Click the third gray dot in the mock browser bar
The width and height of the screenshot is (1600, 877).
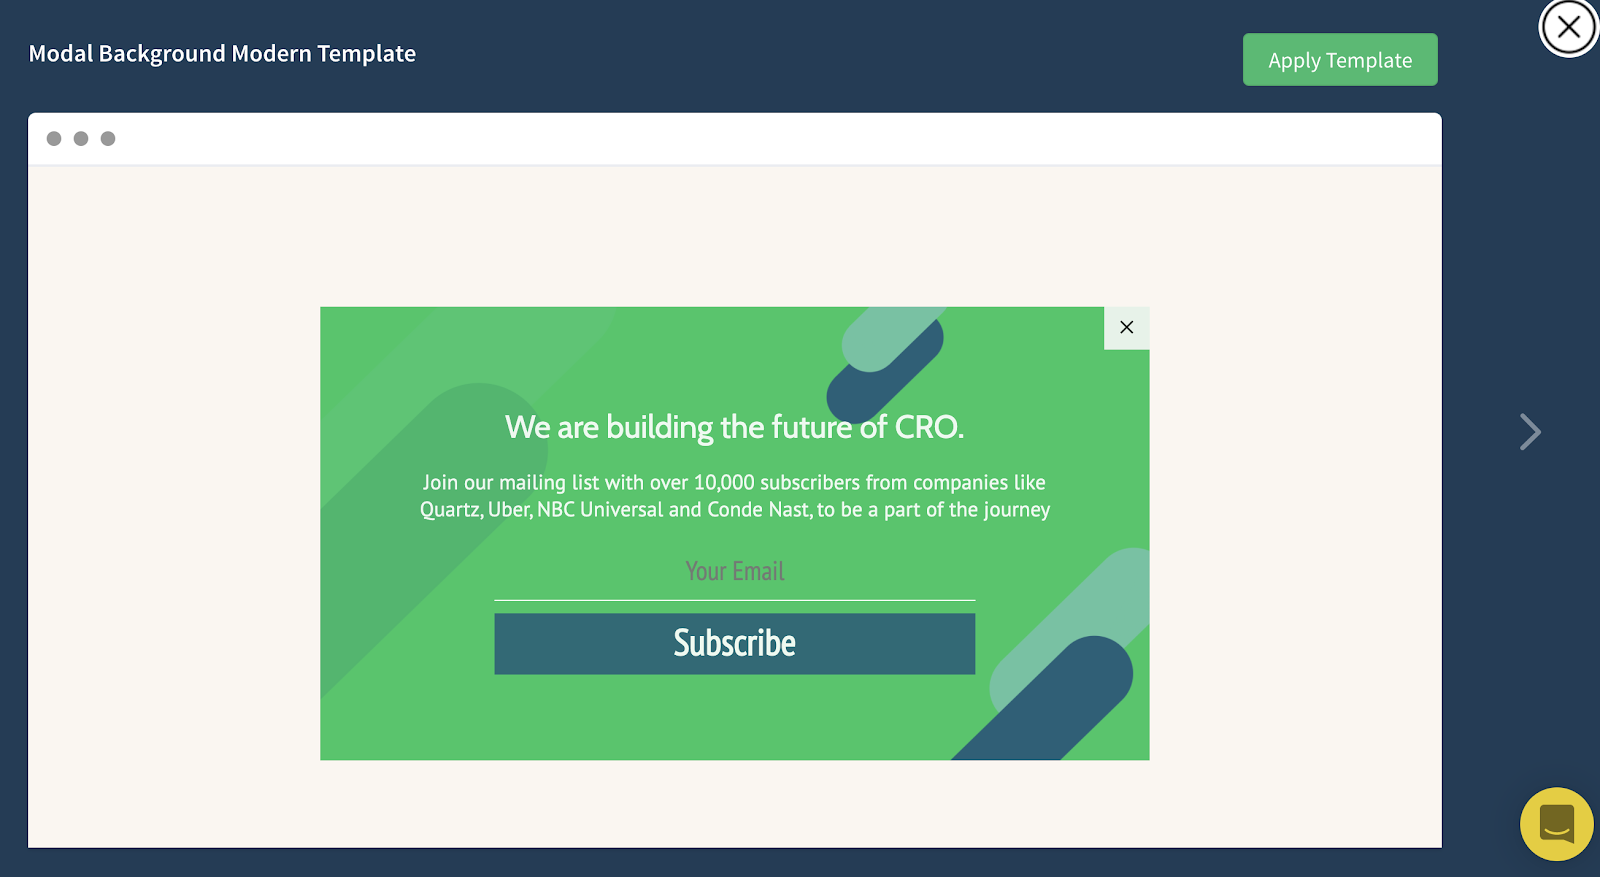point(108,139)
